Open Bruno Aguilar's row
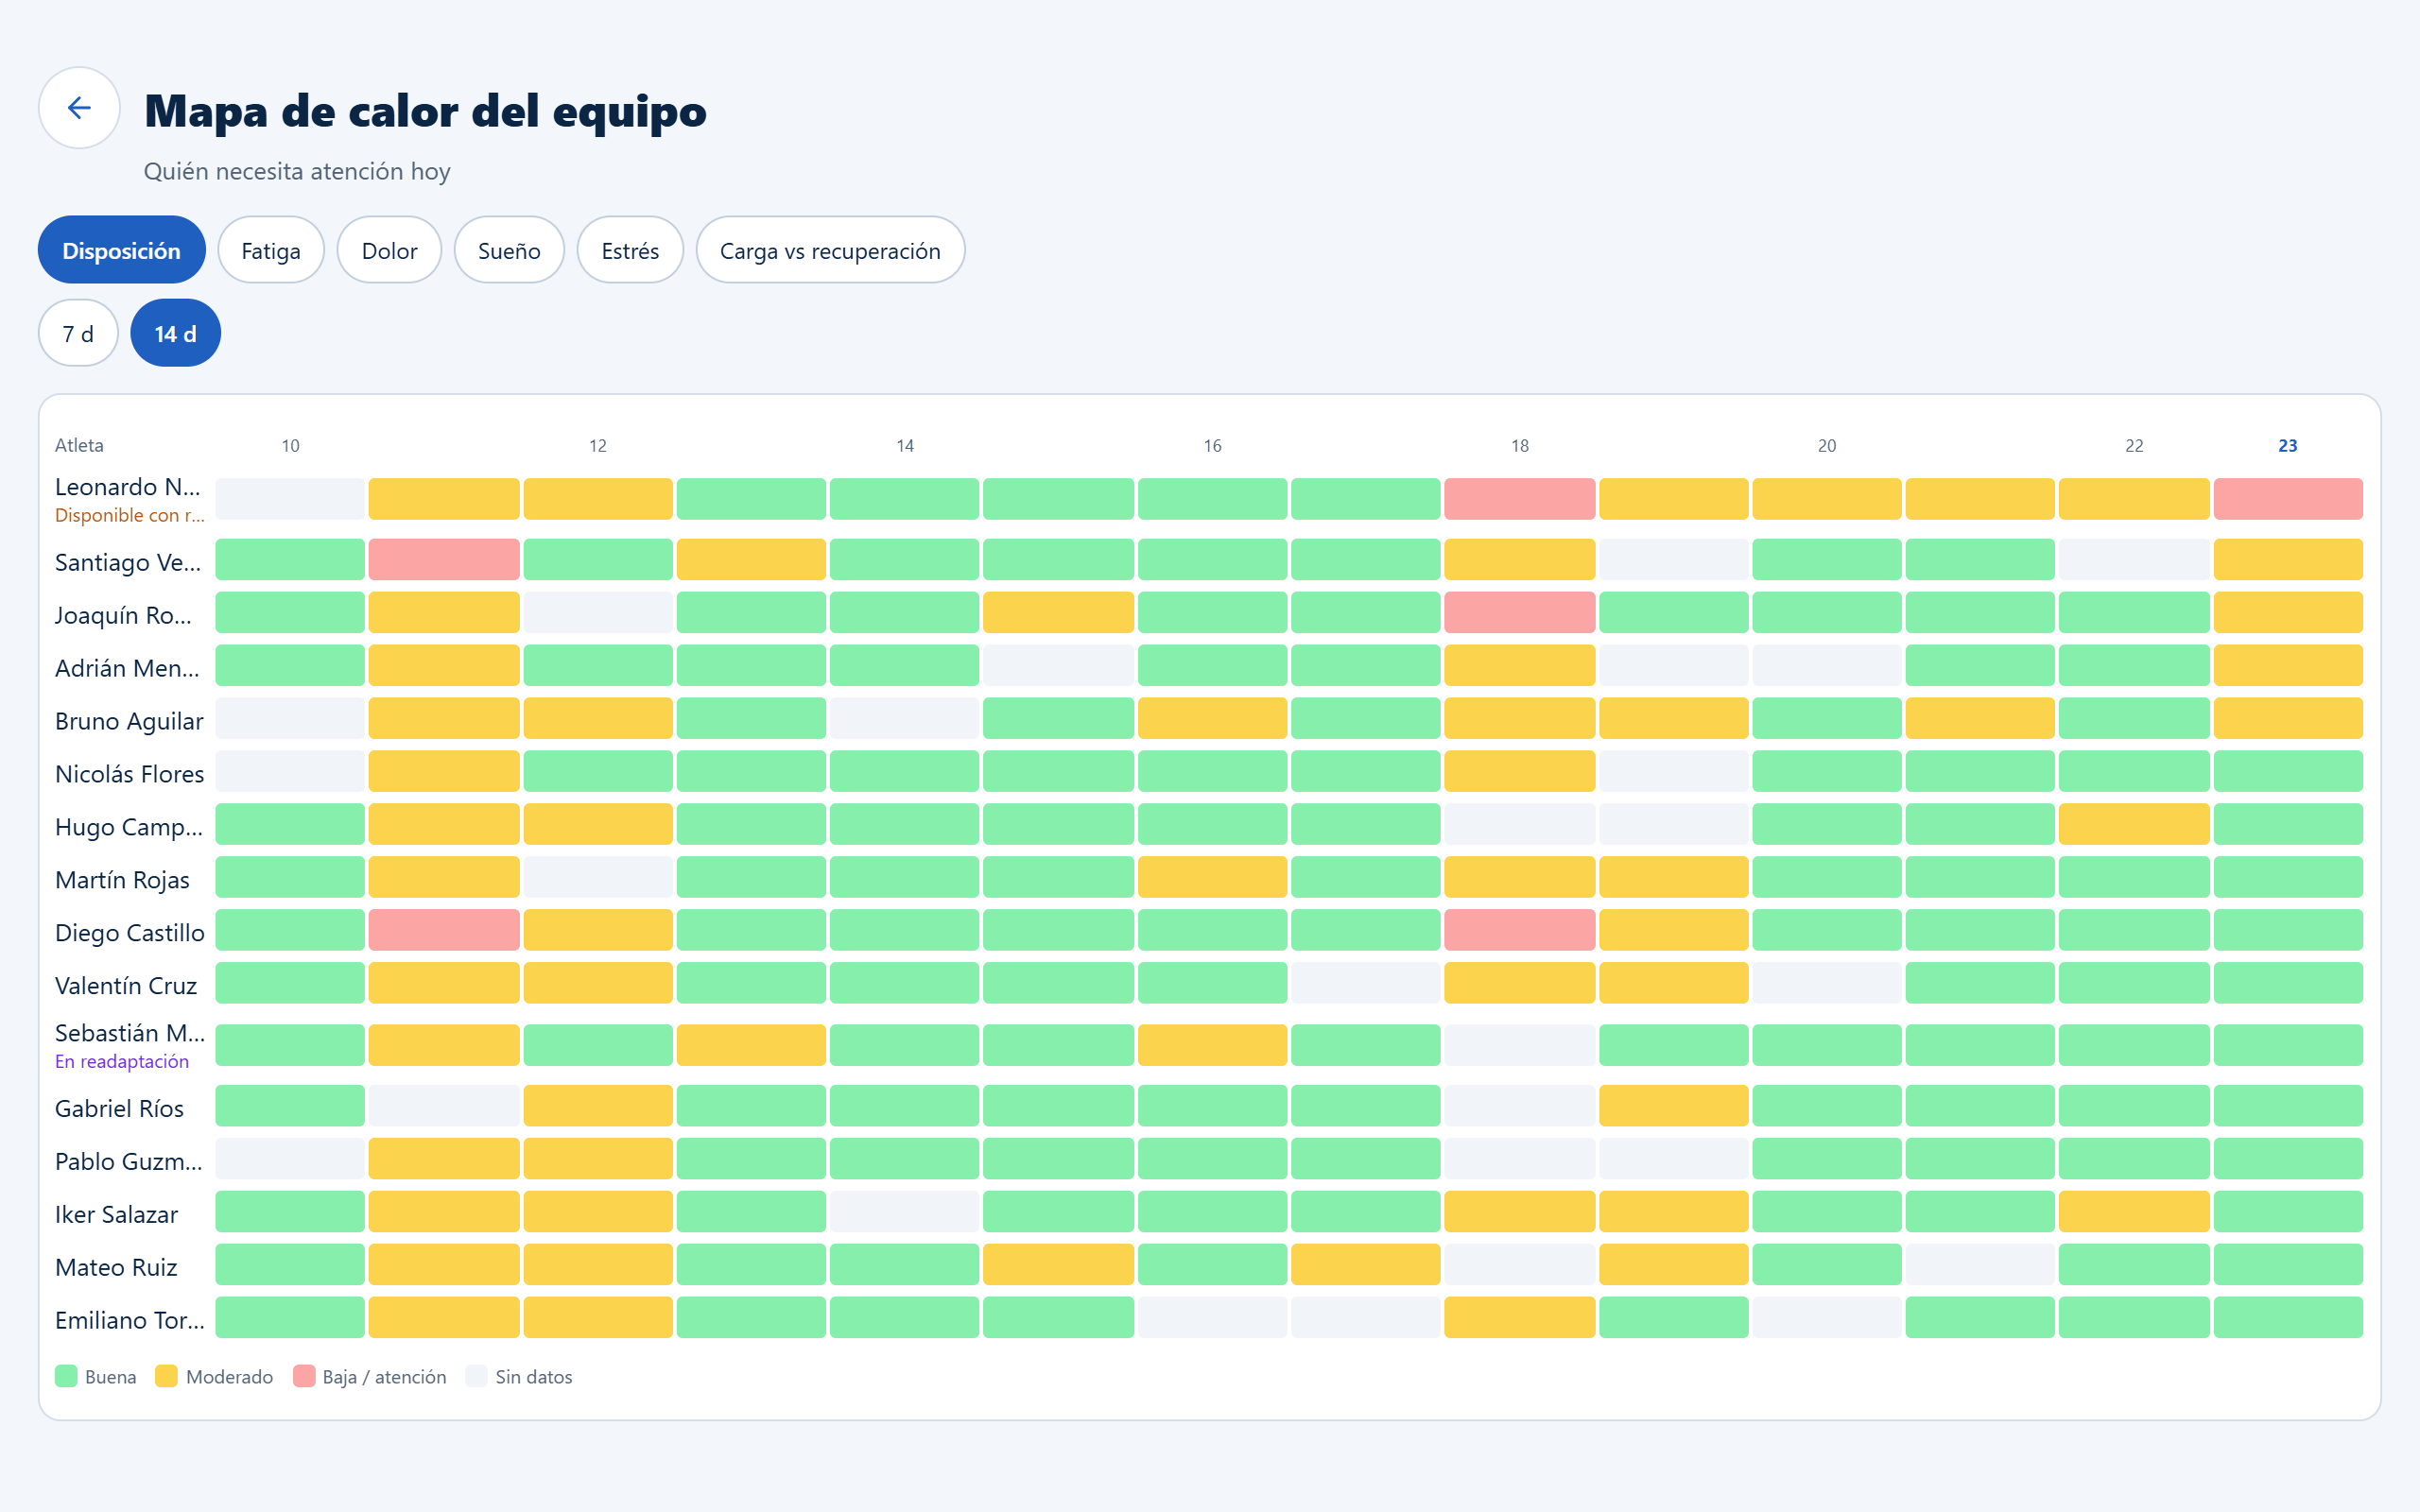The height and width of the screenshot is (1512, 2420). coord(1209,719)
